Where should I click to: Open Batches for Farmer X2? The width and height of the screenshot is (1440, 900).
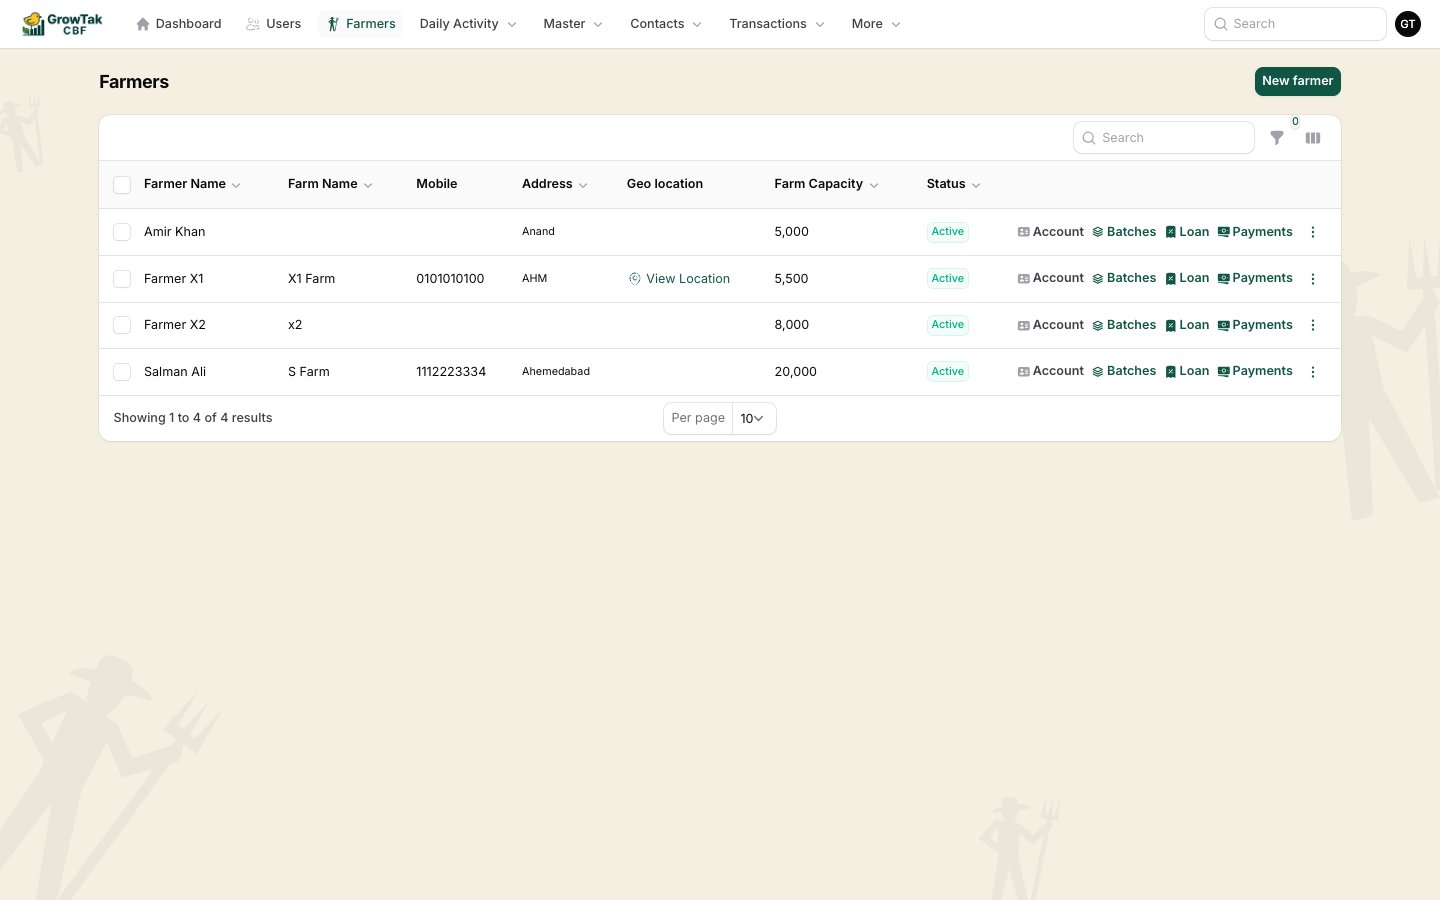coord(1124,325)
